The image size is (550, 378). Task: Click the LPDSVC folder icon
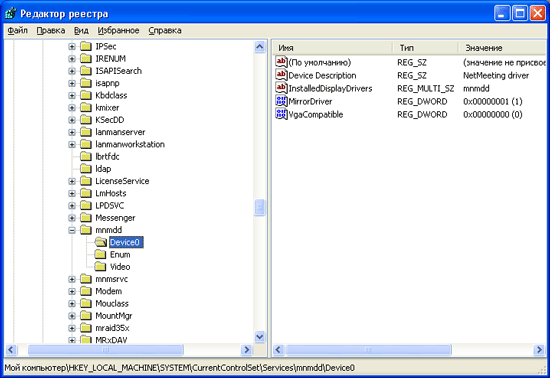click(86, 206)
